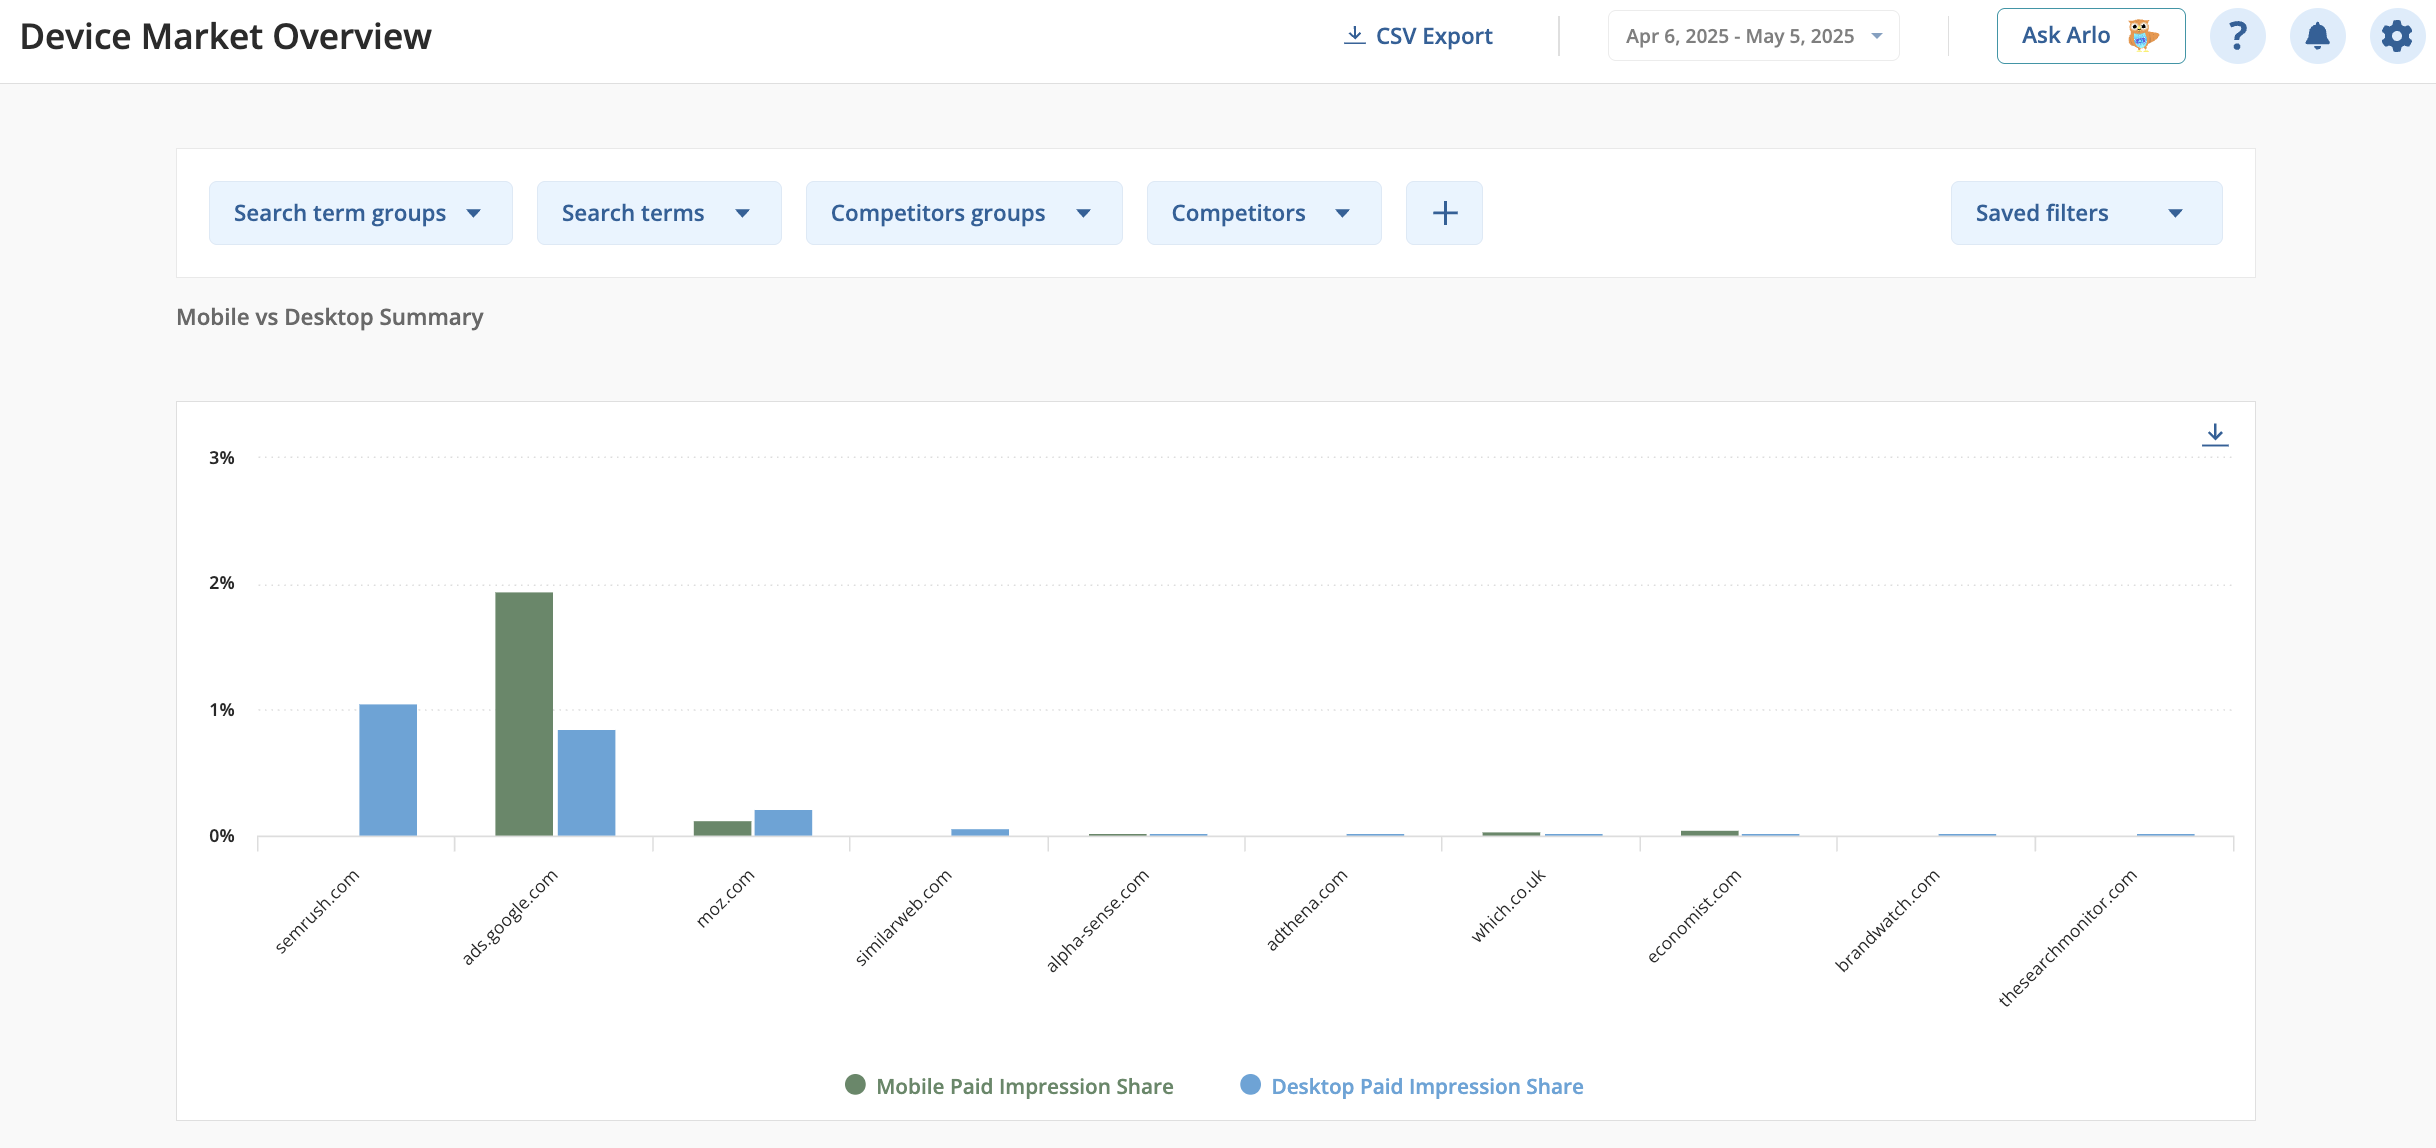Expand Search terms dropdown

pos(659,213)
